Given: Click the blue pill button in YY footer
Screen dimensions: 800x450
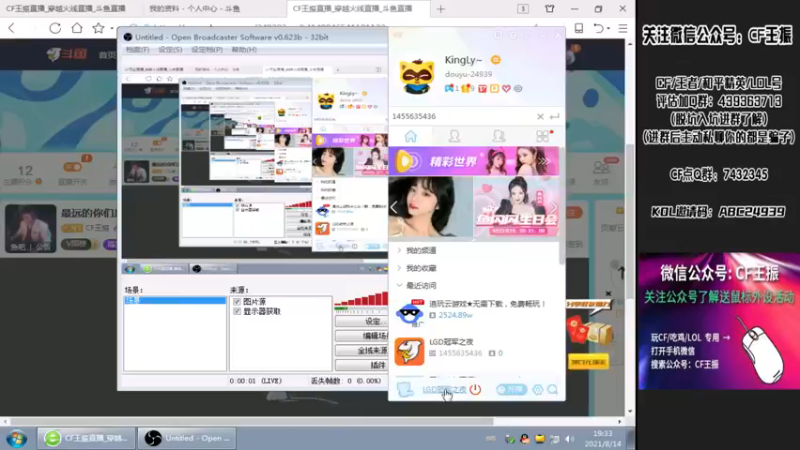Looking at the screenshot, I should pyautogui.click(x=512, y=389).
